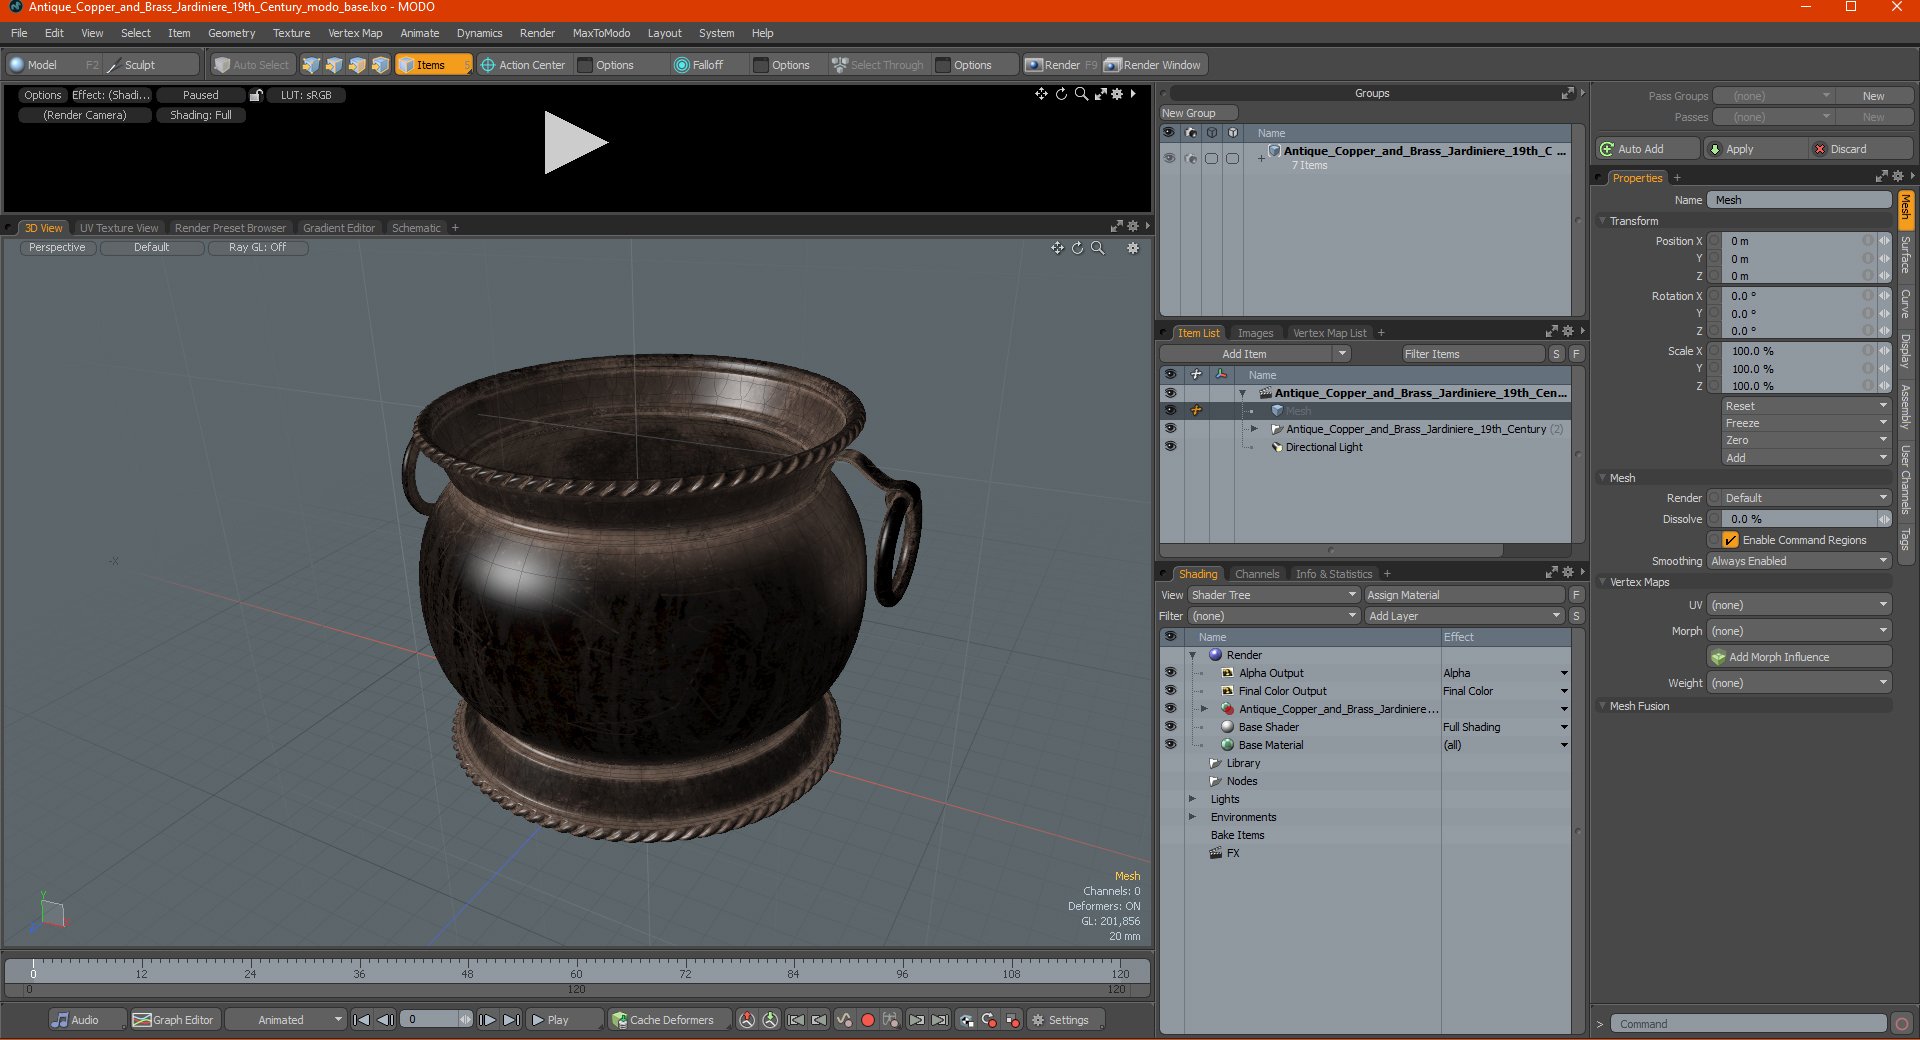Step to the next frame
1920x1040 pixels.
click(487, 1020)
